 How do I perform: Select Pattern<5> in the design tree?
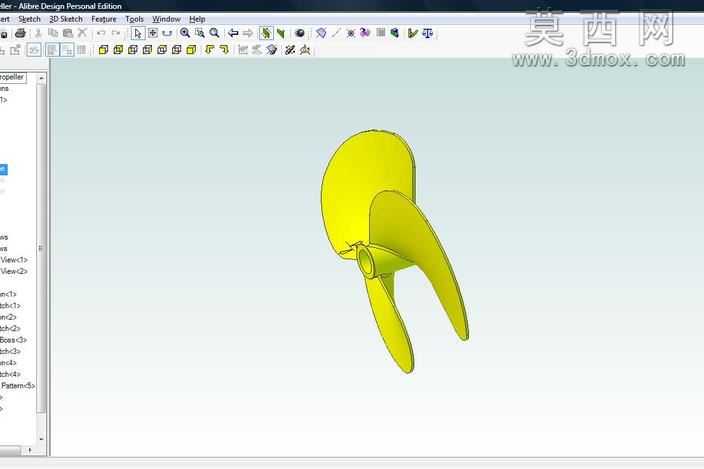18,386
